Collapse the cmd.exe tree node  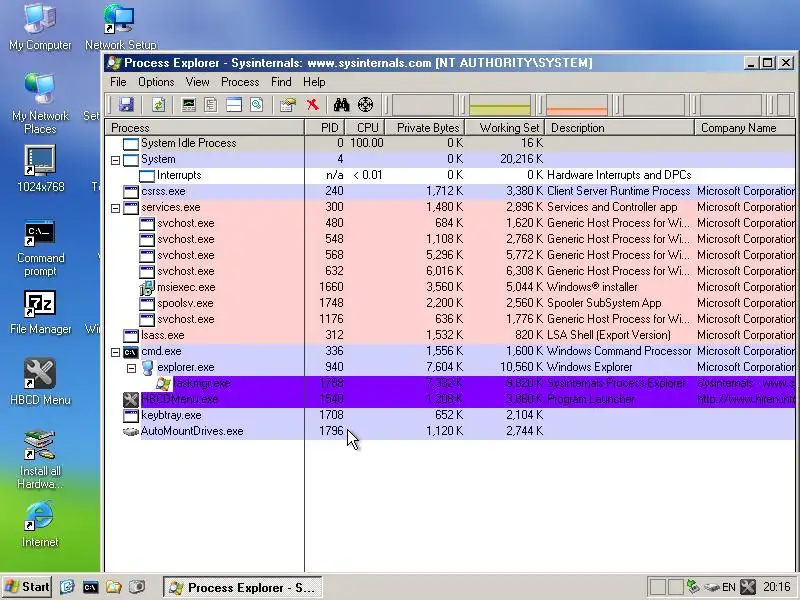[x=116, y=352]
